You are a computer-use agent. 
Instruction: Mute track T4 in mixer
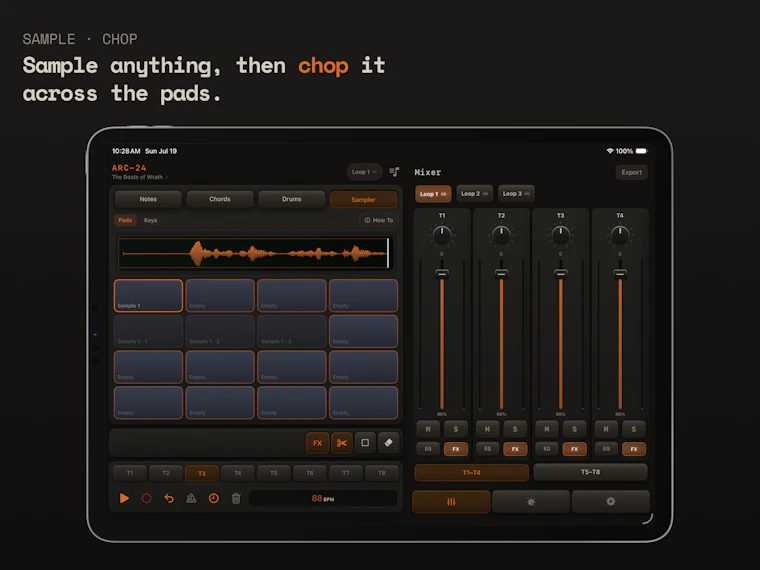606,429
